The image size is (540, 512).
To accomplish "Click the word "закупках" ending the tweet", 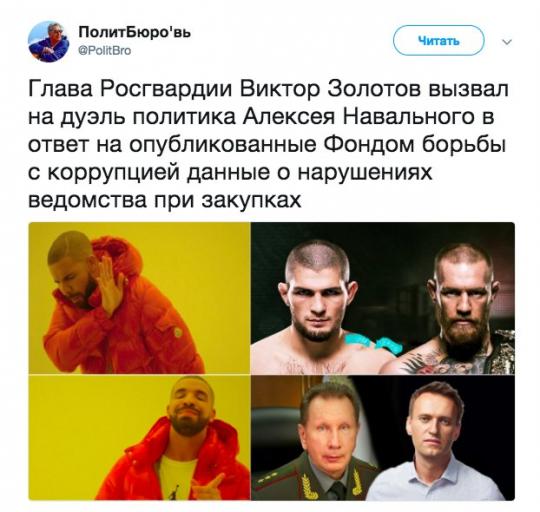I will click(x=252, y=200).
